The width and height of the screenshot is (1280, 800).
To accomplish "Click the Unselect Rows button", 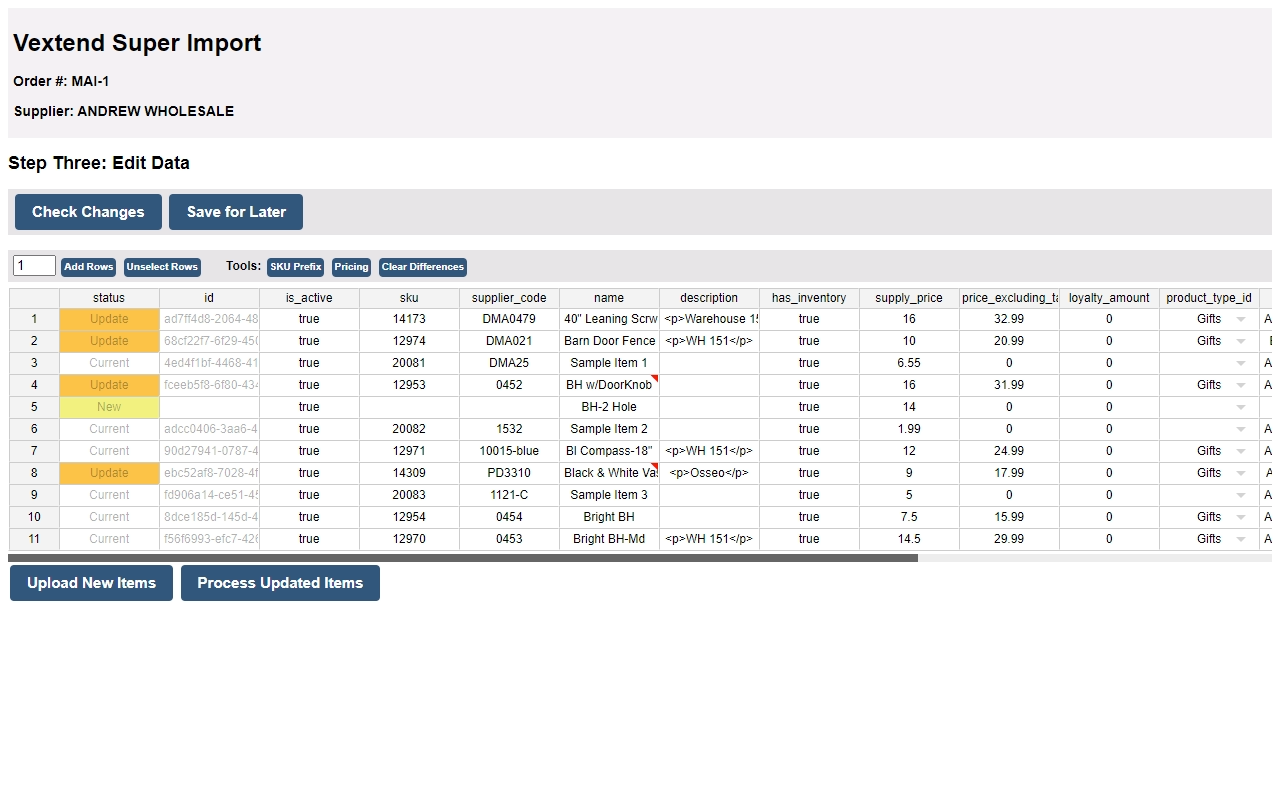I will pos(161,266).
